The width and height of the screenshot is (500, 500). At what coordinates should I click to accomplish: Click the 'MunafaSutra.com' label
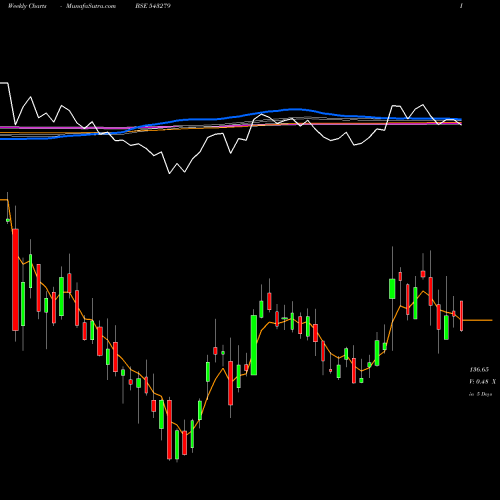point(91,6)
